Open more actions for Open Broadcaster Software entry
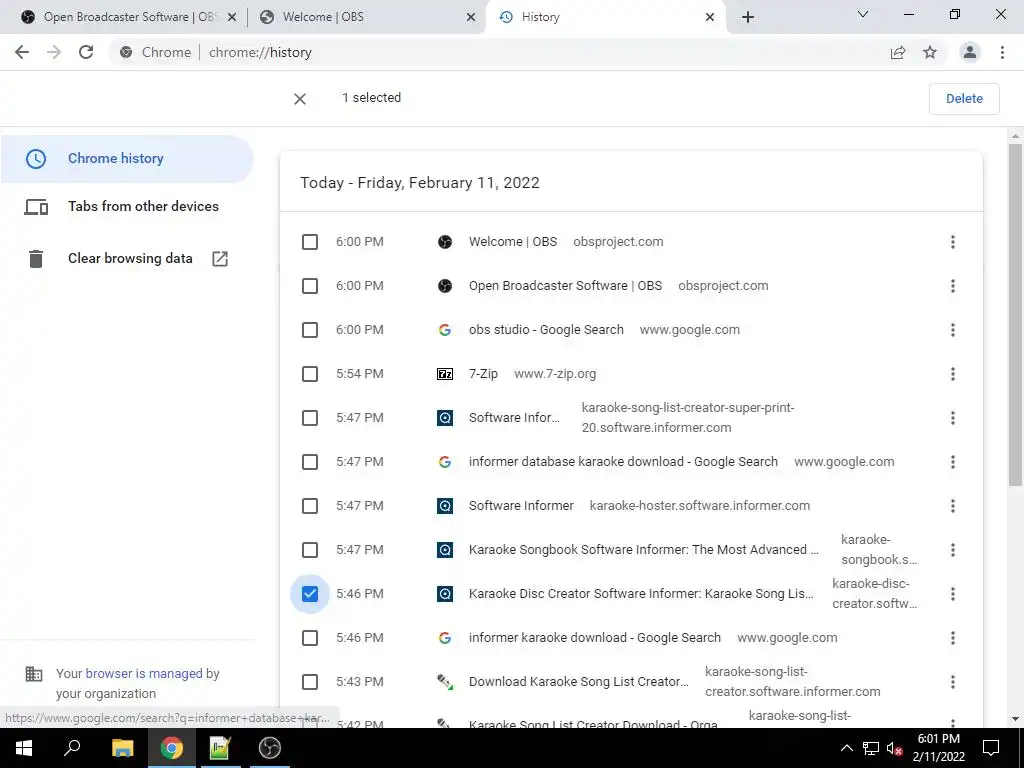The width and height of the screenshot is (1024, 768). pyautogui.click(x=953, y=286)
